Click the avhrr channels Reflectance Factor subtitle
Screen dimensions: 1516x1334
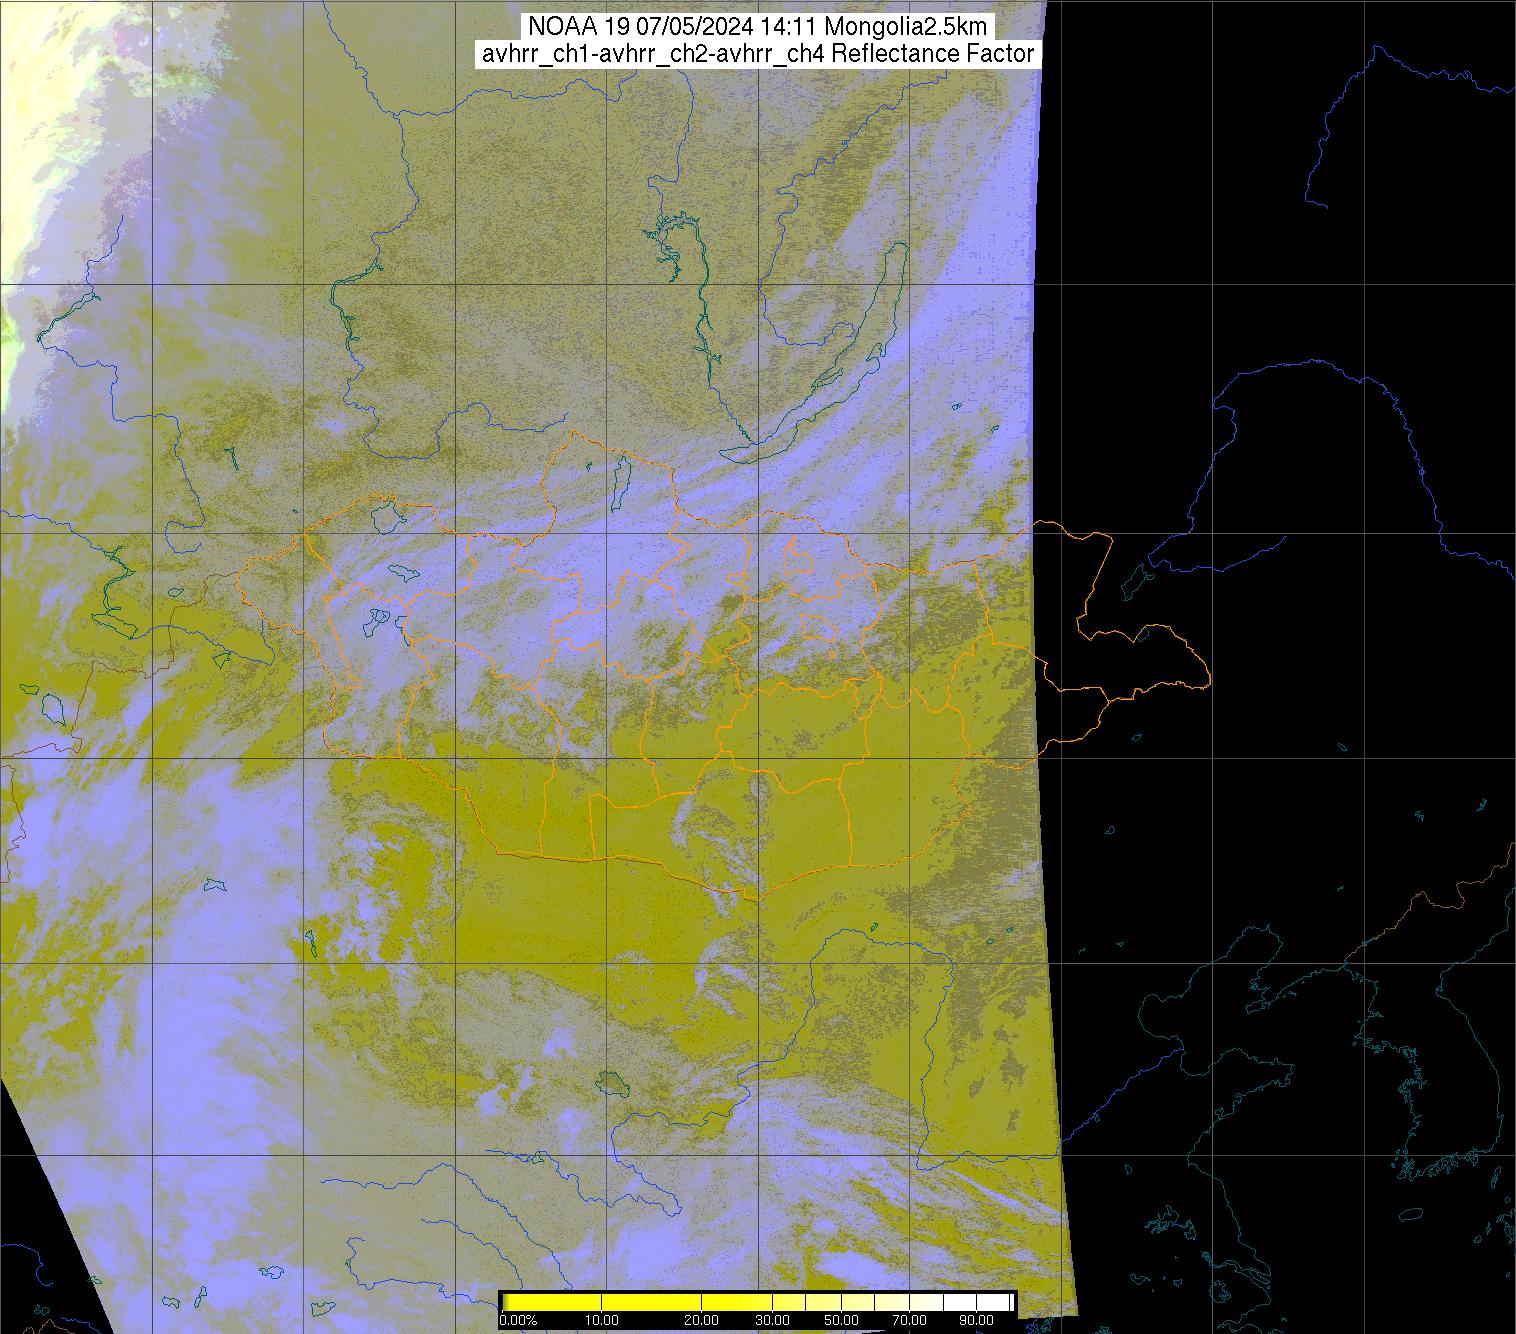(x=757, y=54)
